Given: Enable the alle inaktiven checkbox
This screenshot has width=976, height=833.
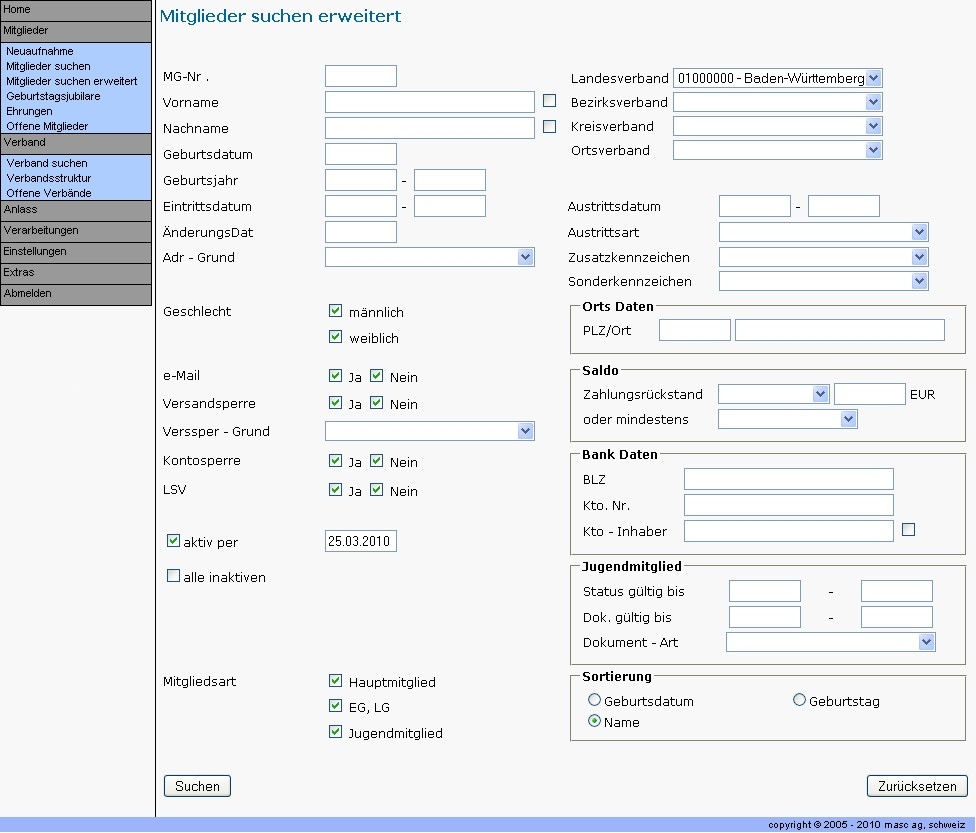Looking at the screenshot, I should point(173,577).
